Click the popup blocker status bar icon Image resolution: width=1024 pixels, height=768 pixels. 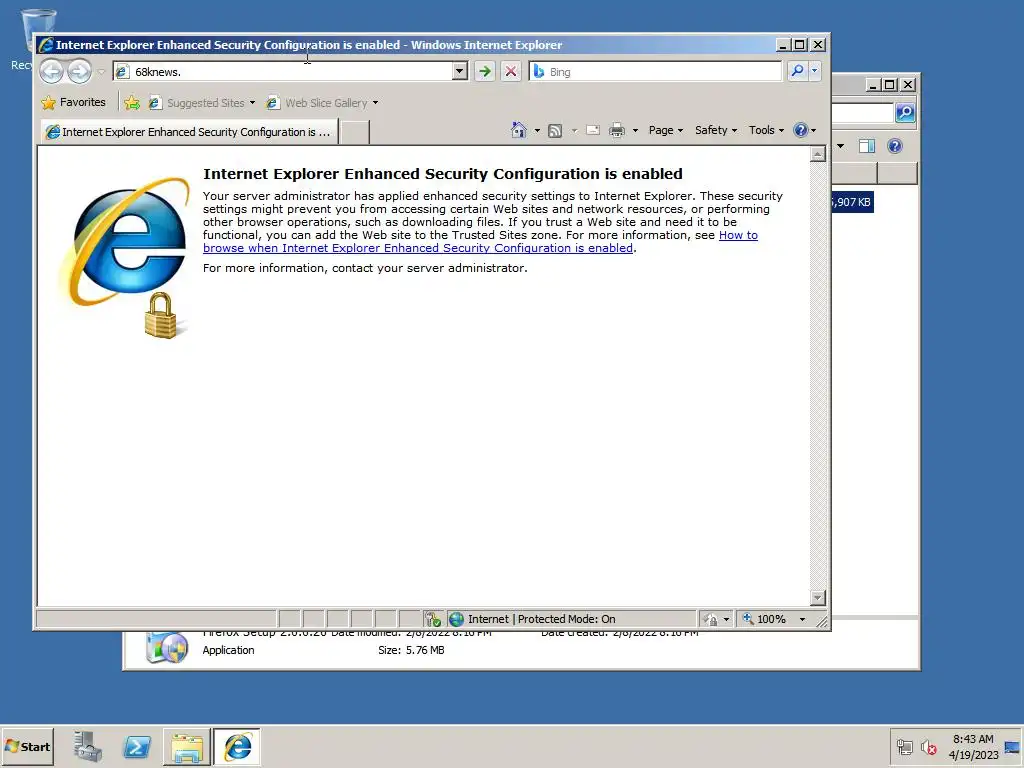pyautogui.click(x=432, y=619)
